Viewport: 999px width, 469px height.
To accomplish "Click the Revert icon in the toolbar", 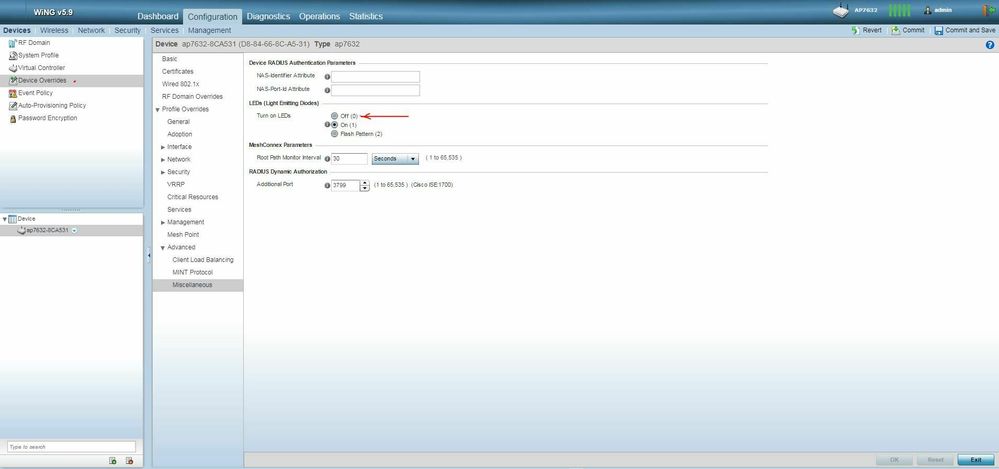I will coord(856,30).
